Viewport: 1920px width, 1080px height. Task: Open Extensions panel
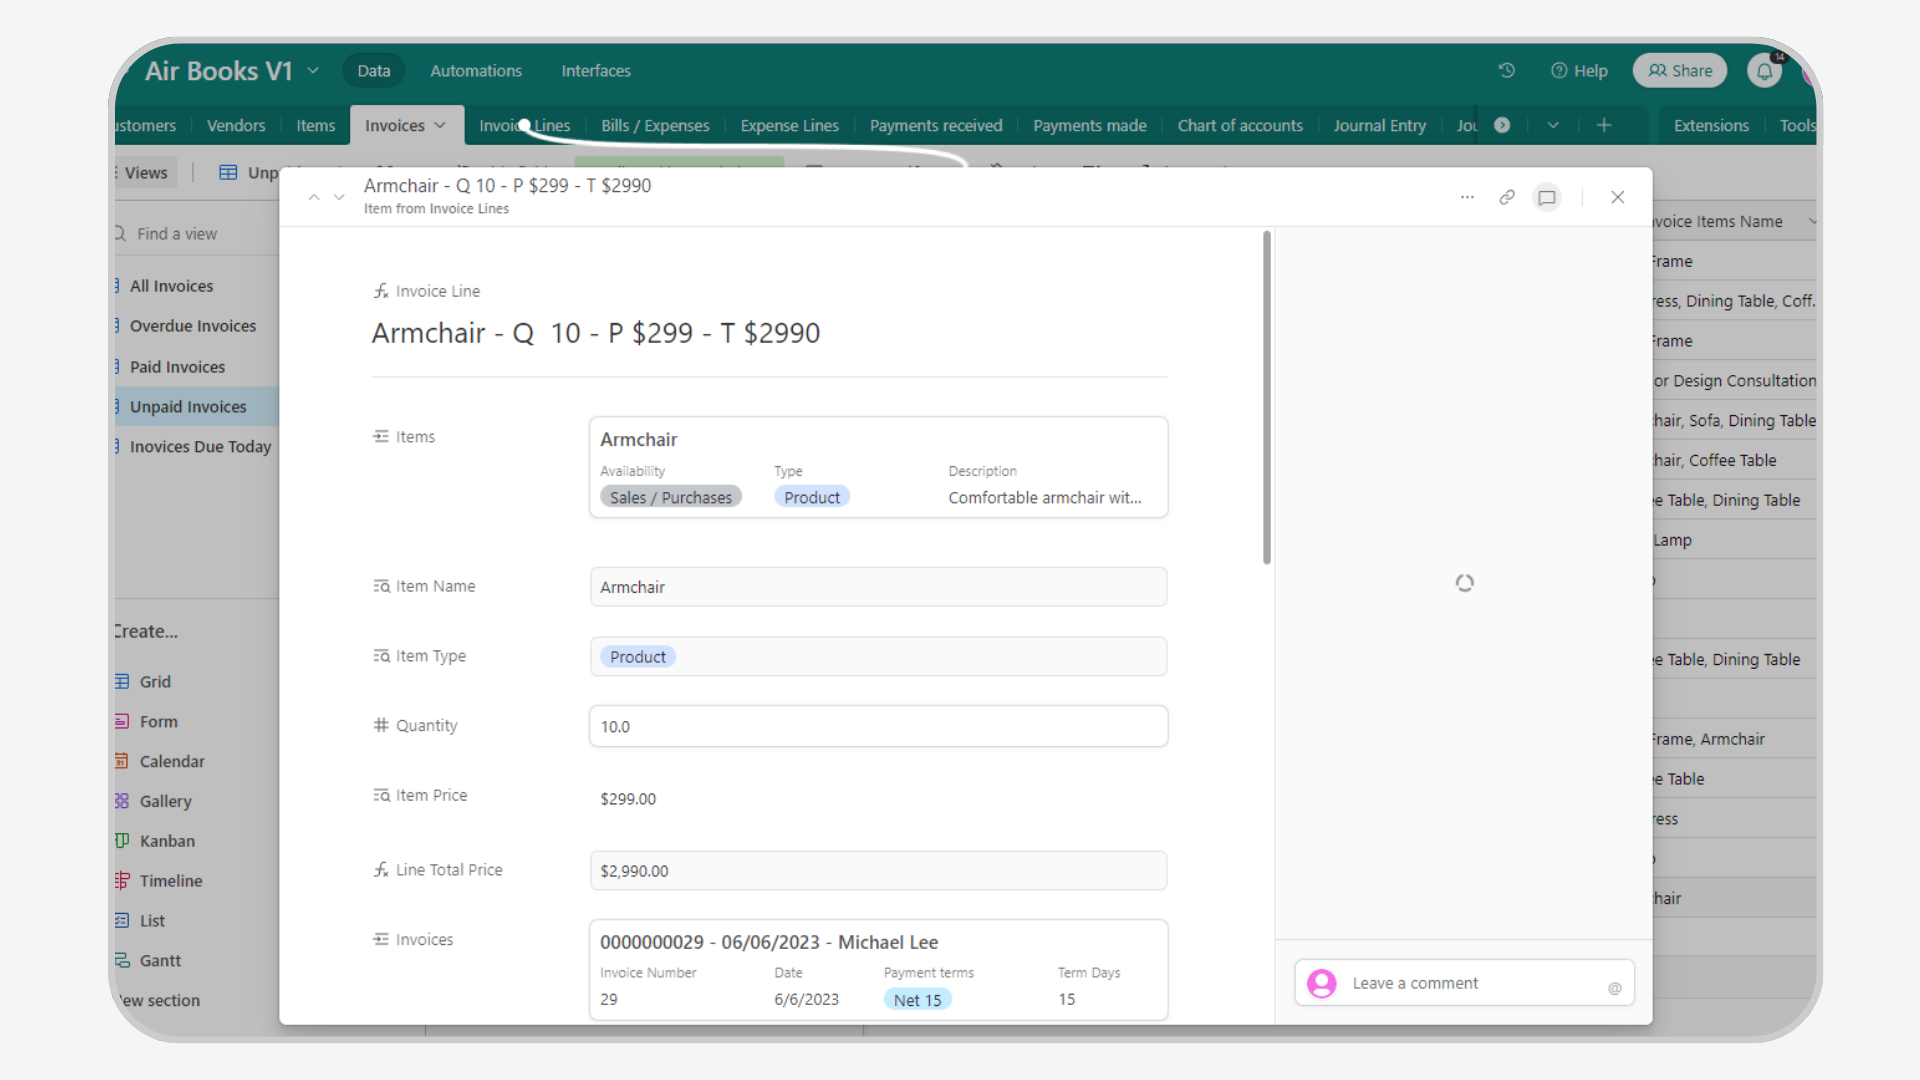point(1711,125)
